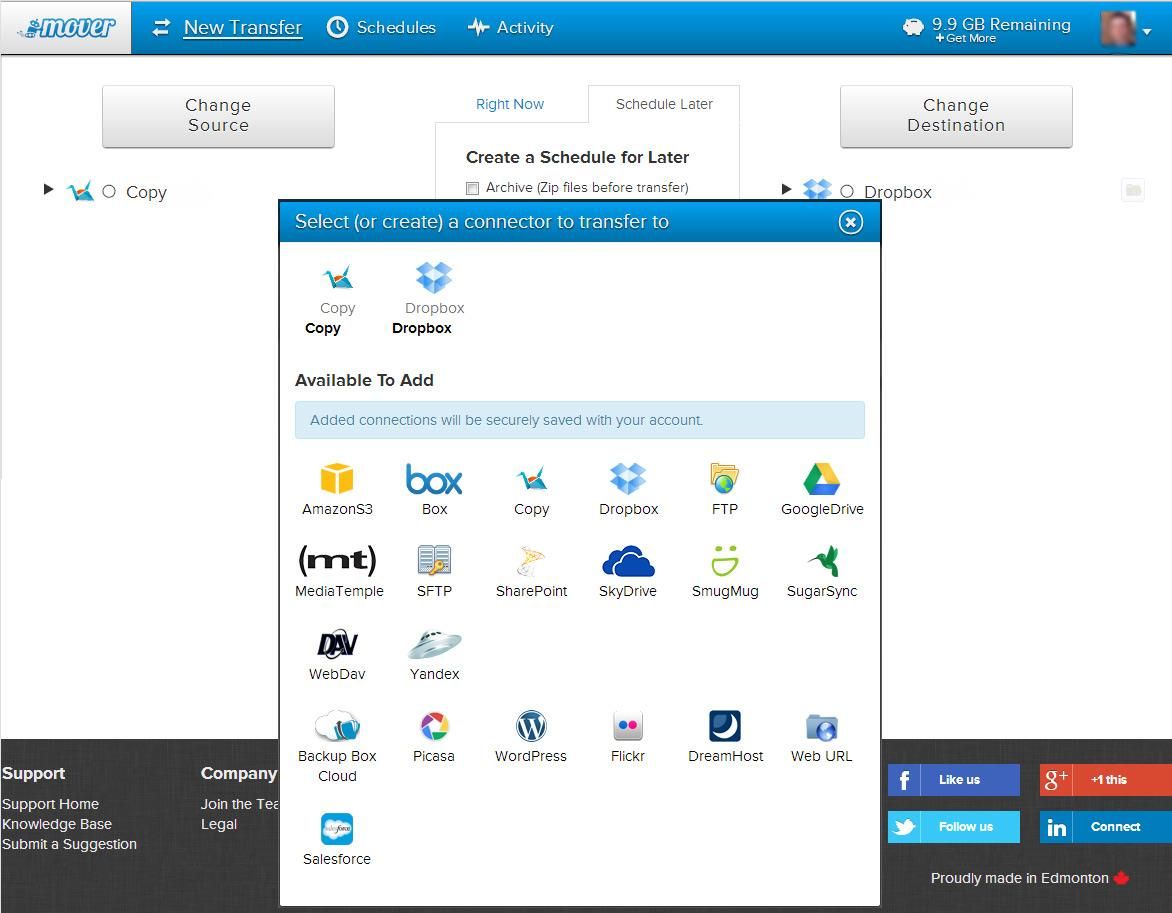Click the Change Source button
The image size is (1172, 913).
218,116
